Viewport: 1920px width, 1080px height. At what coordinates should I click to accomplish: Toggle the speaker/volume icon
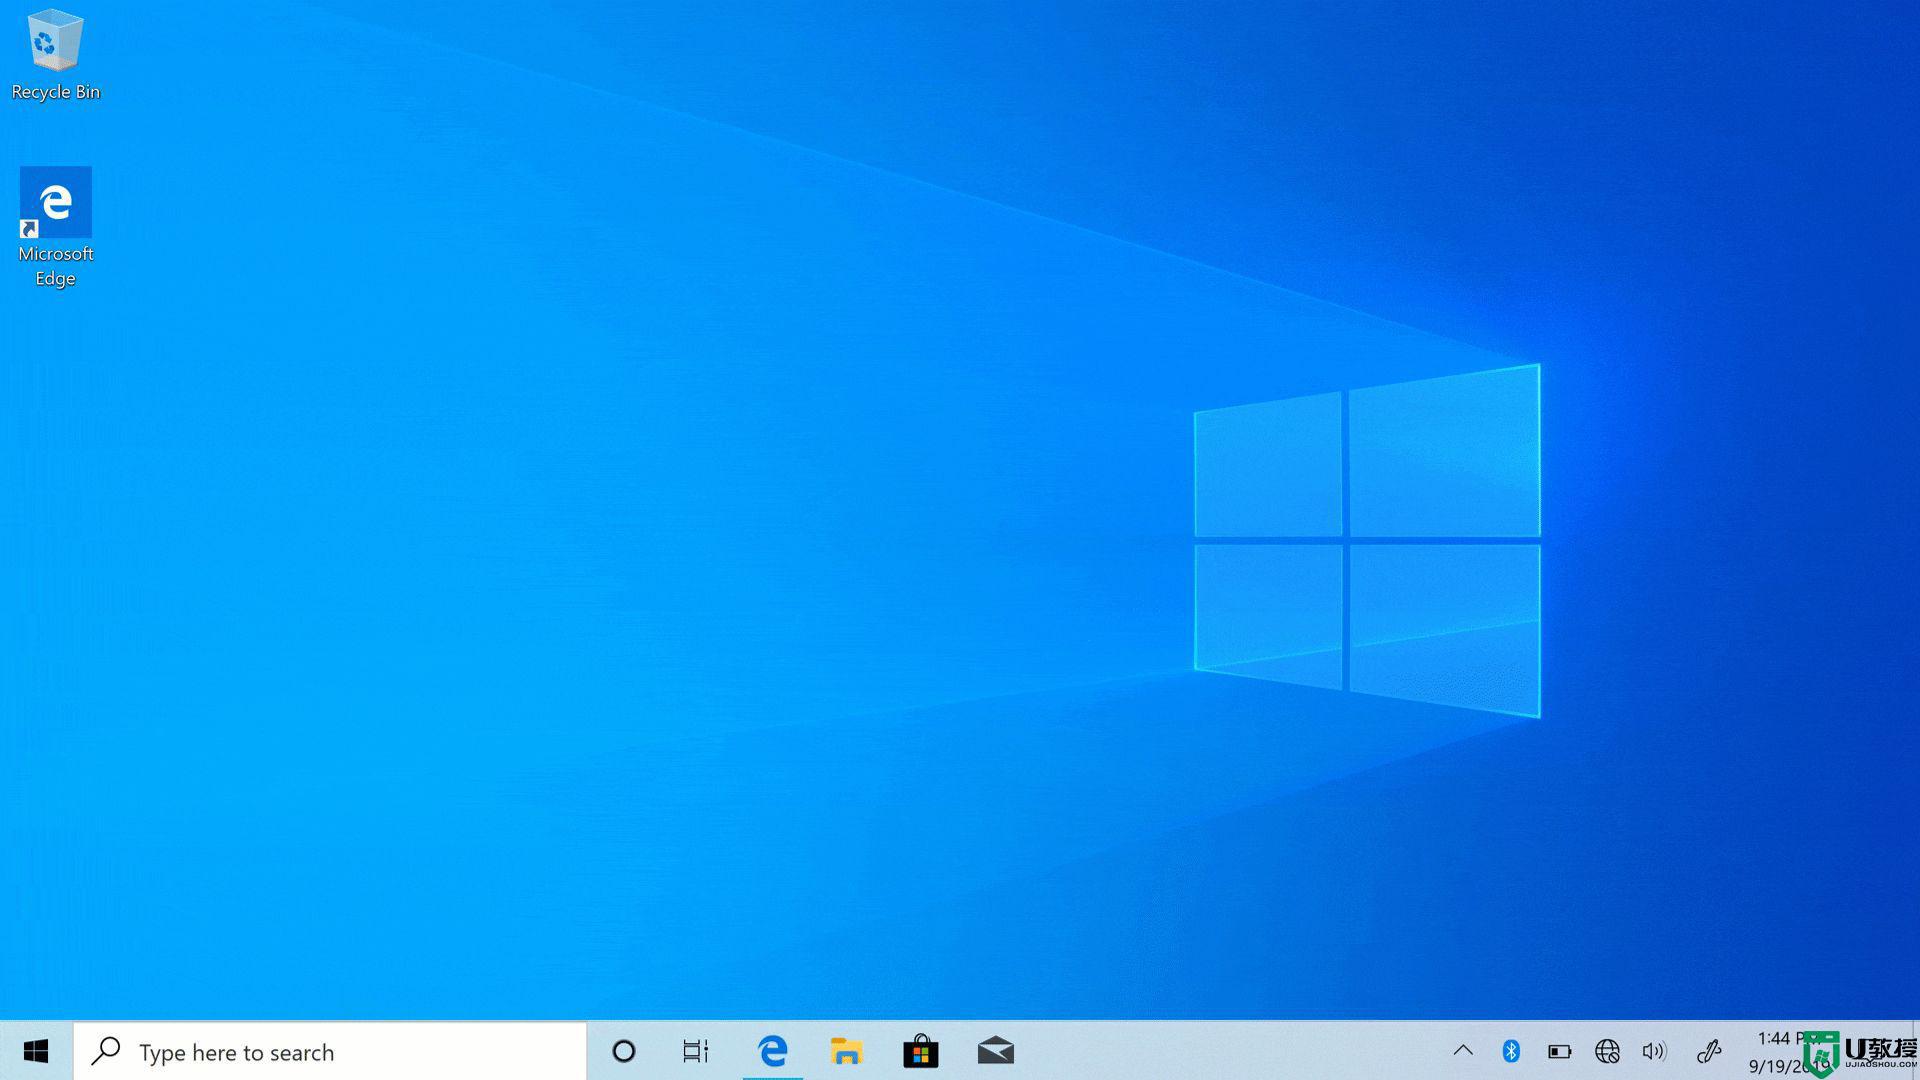tap(1655, 1051)
